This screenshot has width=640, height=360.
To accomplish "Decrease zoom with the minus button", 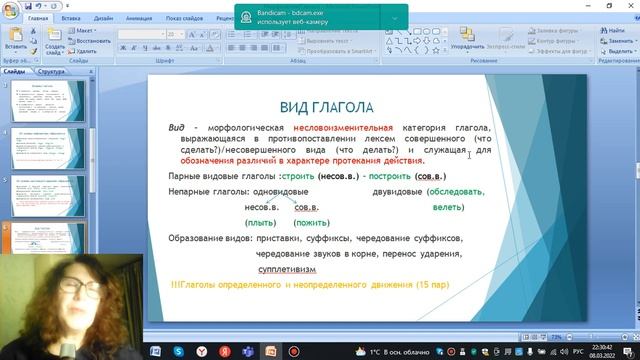I will pyautogui.click(x=569, y=337).
